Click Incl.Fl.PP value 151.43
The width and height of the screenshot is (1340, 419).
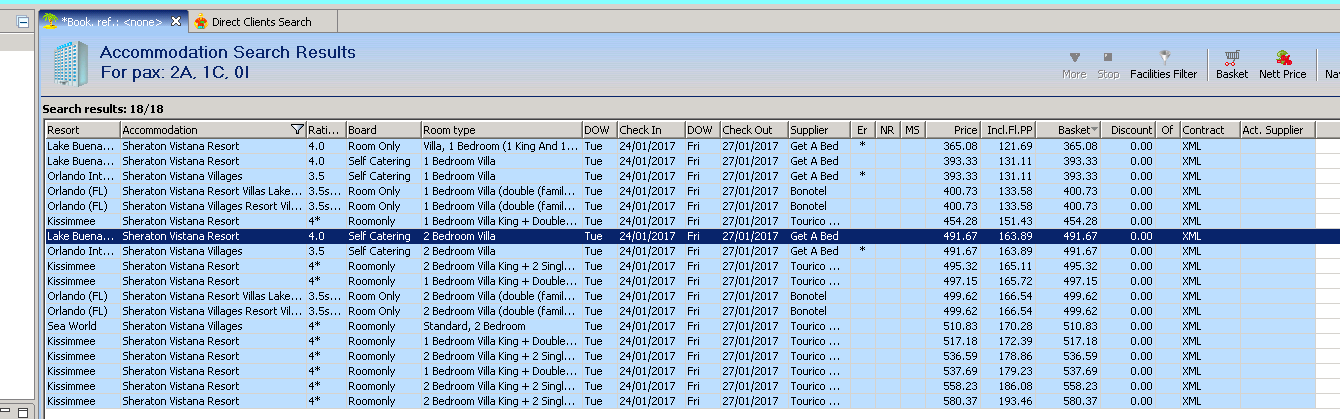(x=1009, y=221)
